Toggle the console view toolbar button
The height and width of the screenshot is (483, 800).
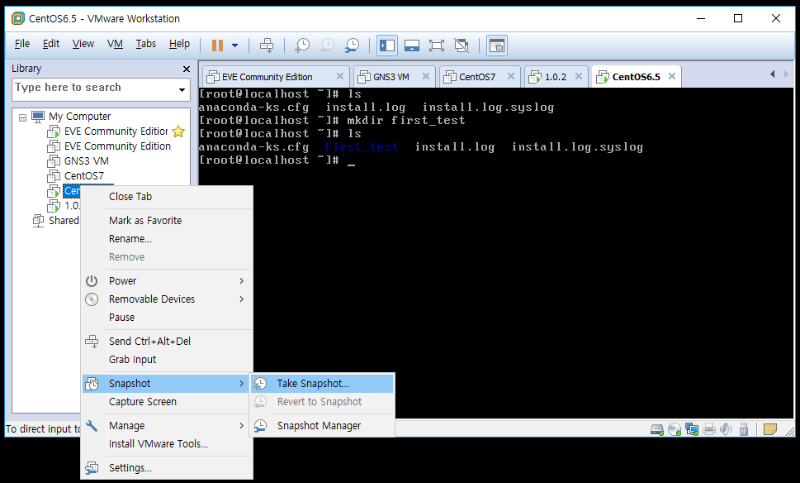coord(496,45)
